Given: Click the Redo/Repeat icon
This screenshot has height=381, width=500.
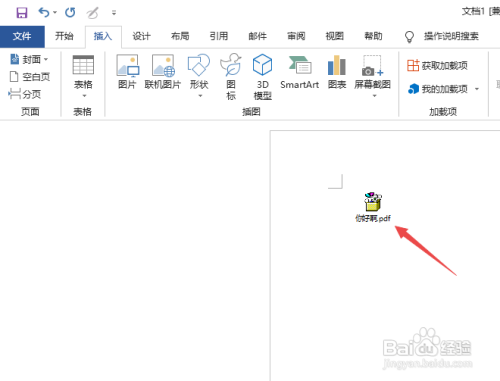Looking at the screenshot, I should tap(70, 13).
